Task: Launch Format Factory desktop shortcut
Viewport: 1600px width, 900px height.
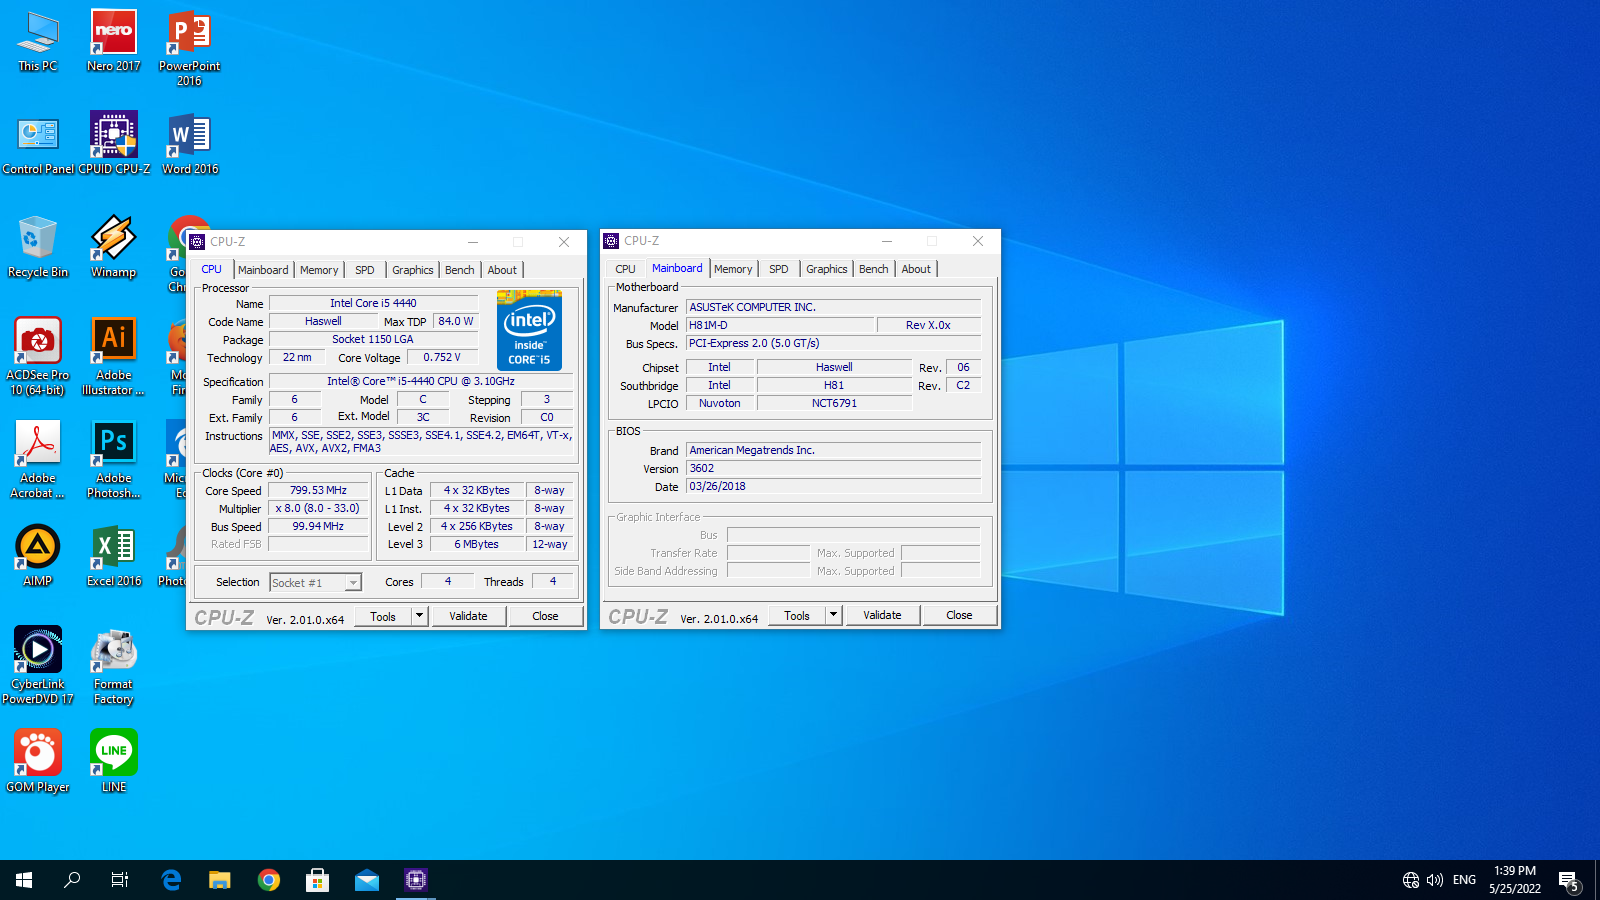Action: [x=114, y=666]
